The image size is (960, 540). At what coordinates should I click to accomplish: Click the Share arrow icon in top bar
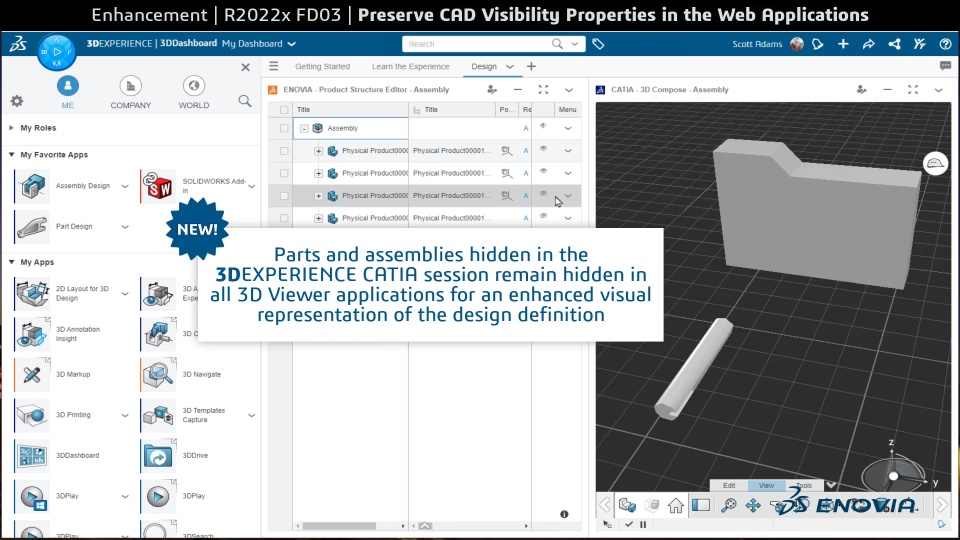click(868, 43)
